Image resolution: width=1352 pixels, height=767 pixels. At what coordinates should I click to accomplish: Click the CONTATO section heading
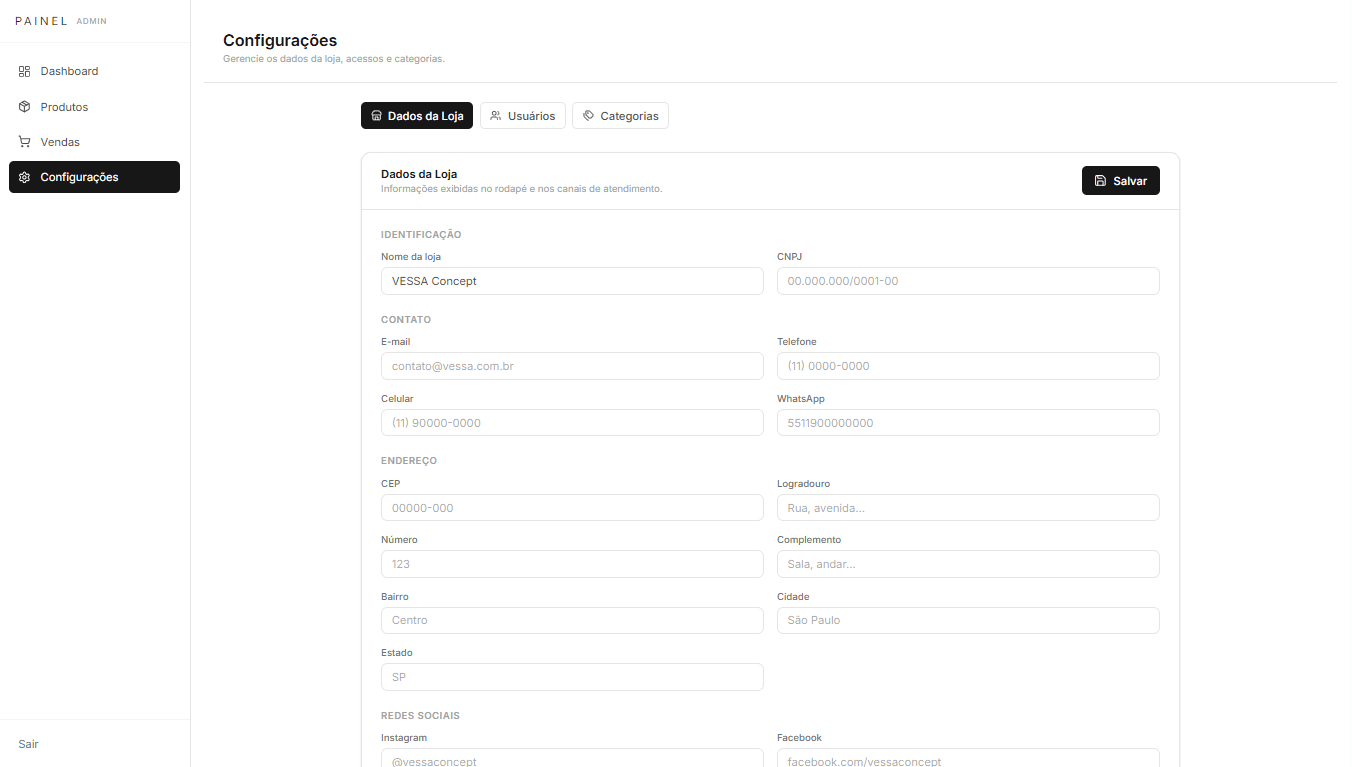coord(406,320)
